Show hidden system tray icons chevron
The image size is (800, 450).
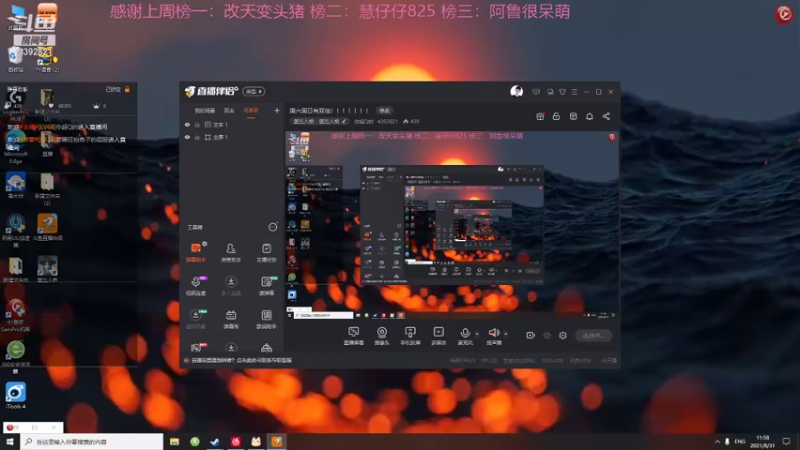pyautogui.click(x=717, y=441)
